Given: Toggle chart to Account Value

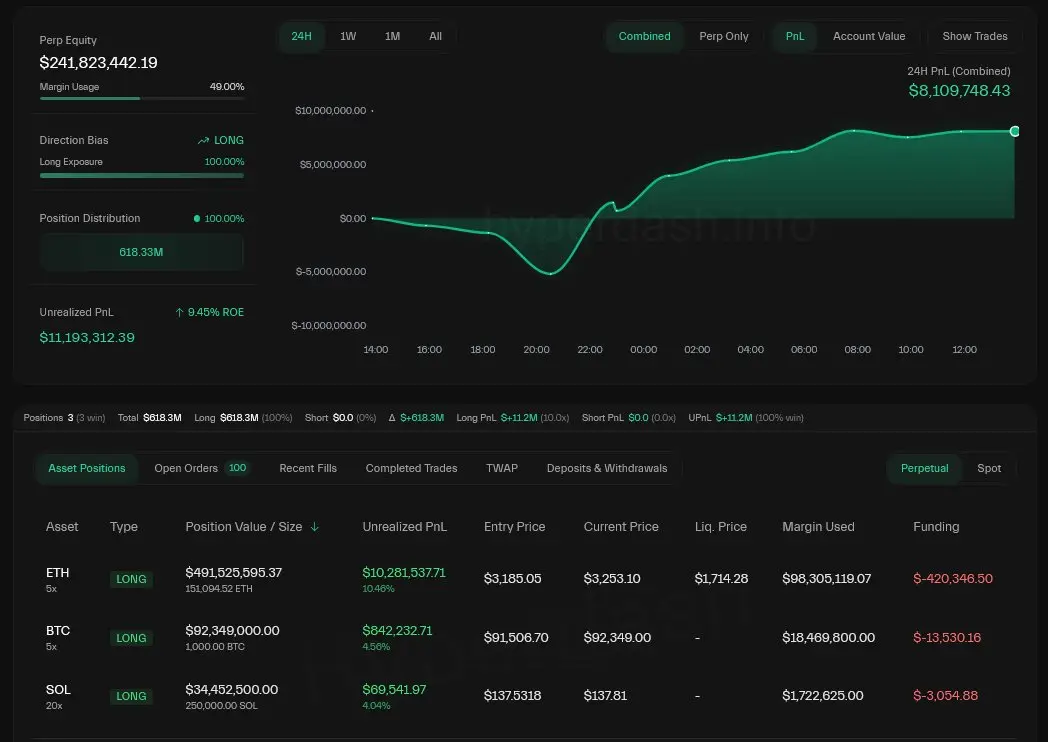Looking at the screenshot, I should point(868,36).
